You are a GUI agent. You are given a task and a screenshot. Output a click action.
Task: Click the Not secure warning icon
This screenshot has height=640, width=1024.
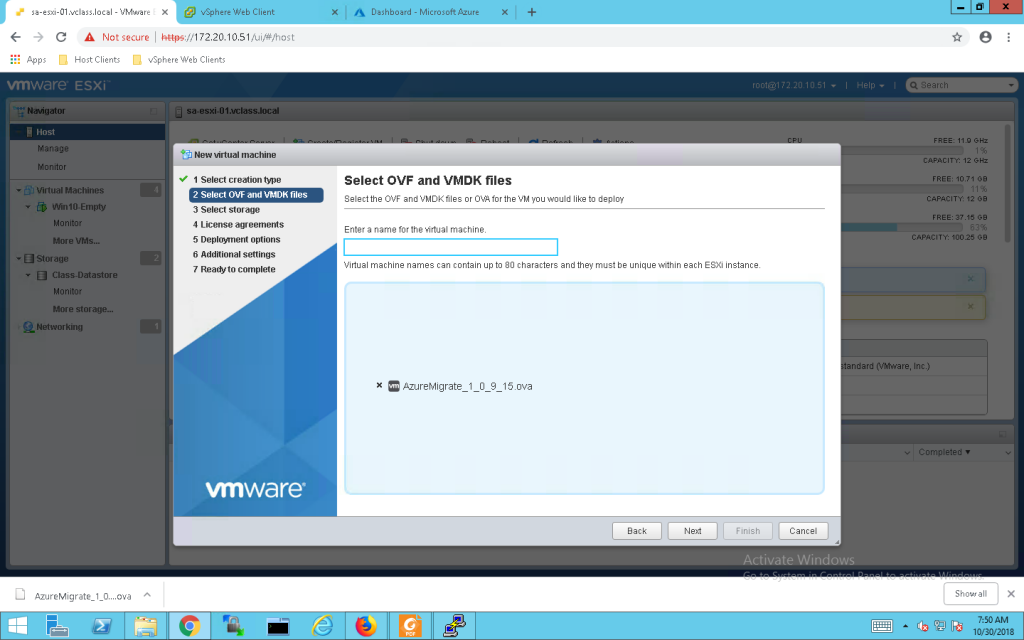tap(89, 37)
